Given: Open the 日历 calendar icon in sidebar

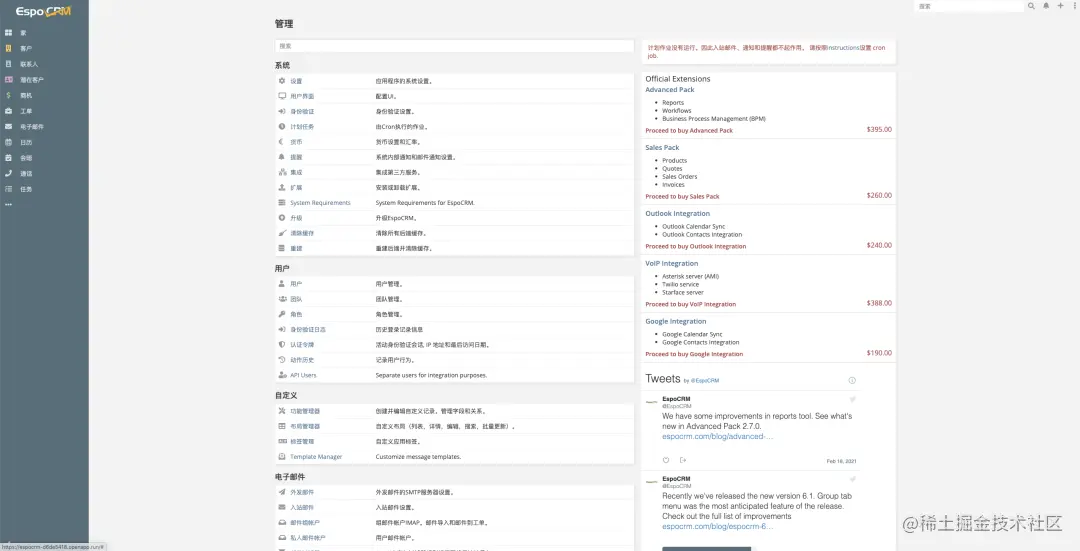Looking at the screenshot, I should click(x=8, y=142).
